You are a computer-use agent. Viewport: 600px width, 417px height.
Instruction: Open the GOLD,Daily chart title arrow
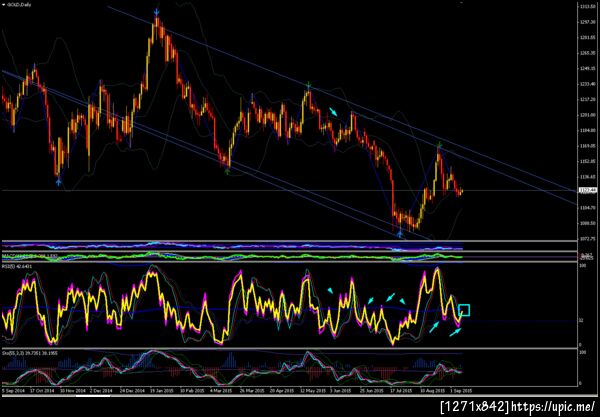[3, 5]
